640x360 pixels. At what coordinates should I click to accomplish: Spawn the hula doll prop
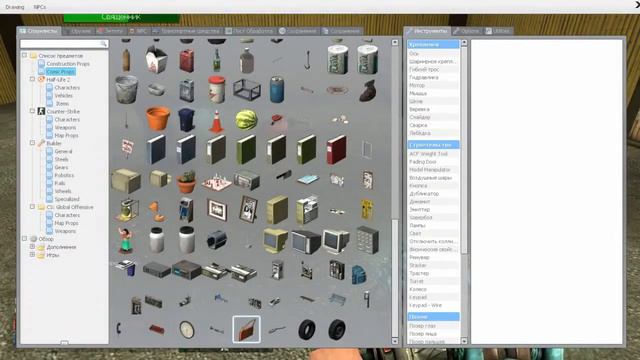pos(126,240)
